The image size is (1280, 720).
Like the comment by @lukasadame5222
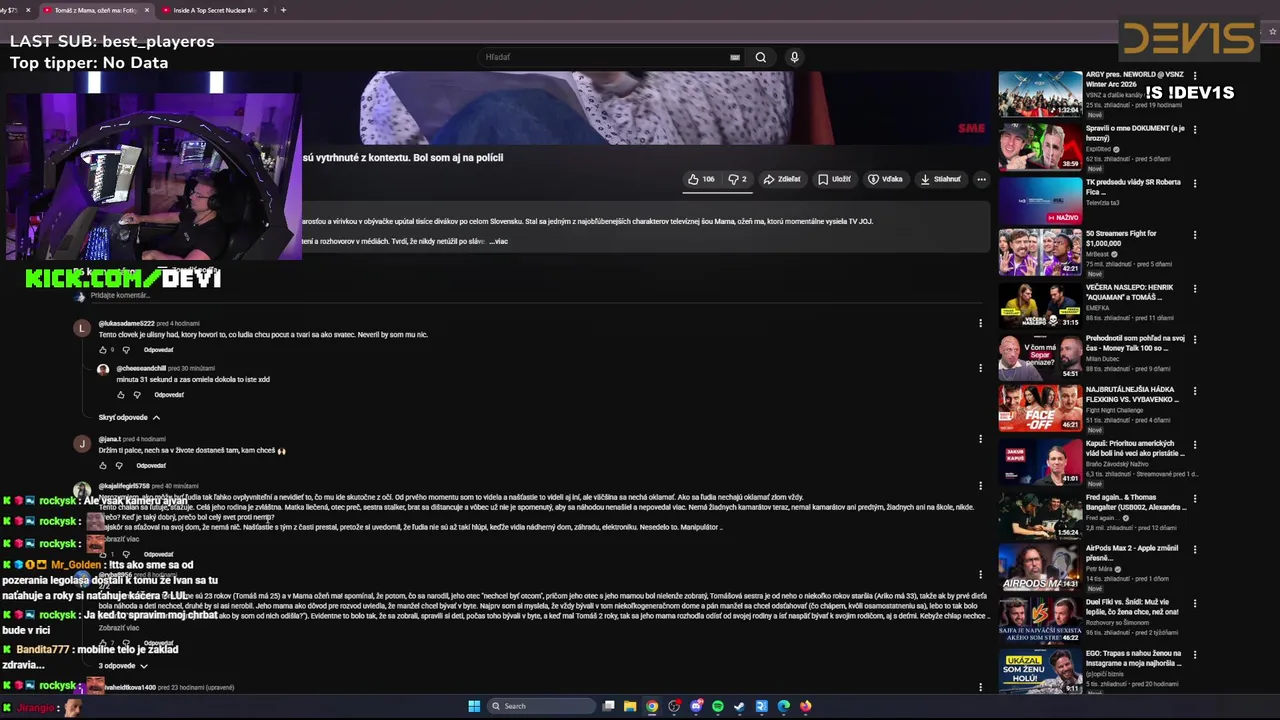102,350
